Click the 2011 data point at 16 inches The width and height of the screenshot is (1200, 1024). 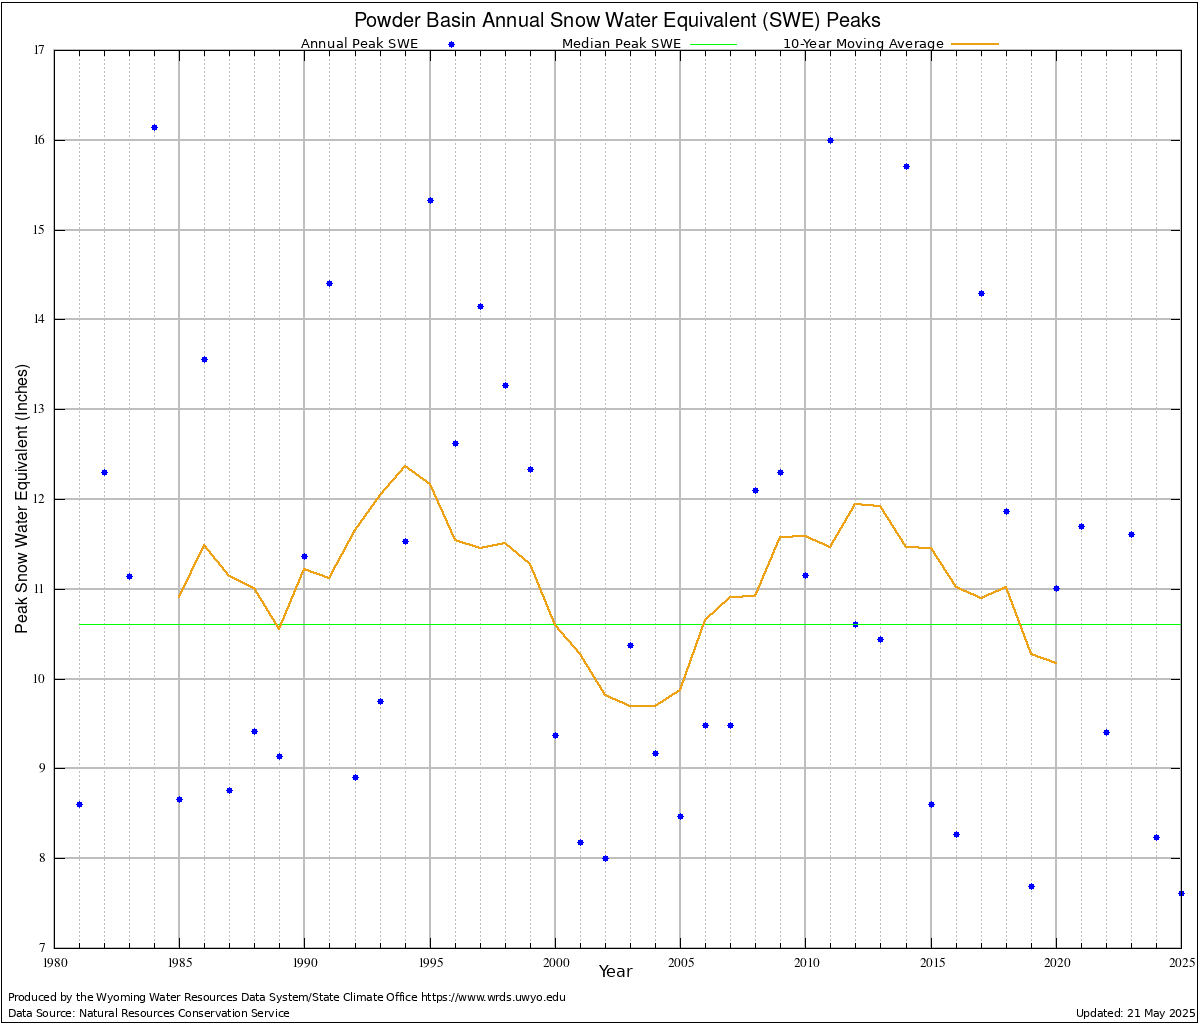coord(830,140)
